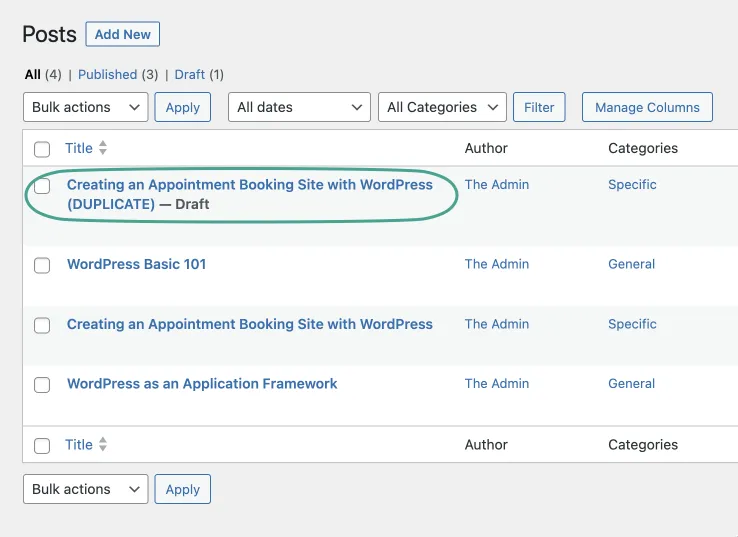The height and width of the screenshot is (537, 738).
Task: Show only Draft posts
Action: click(x=190, y=74)
